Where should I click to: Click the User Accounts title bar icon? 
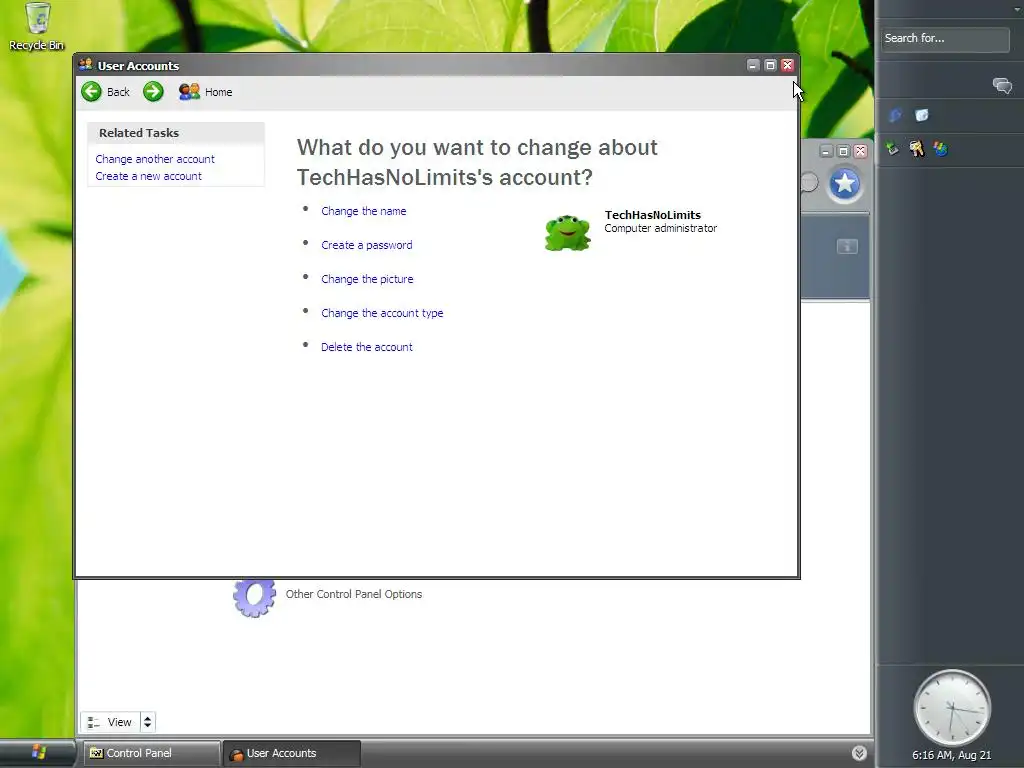(x=85, y=65)
